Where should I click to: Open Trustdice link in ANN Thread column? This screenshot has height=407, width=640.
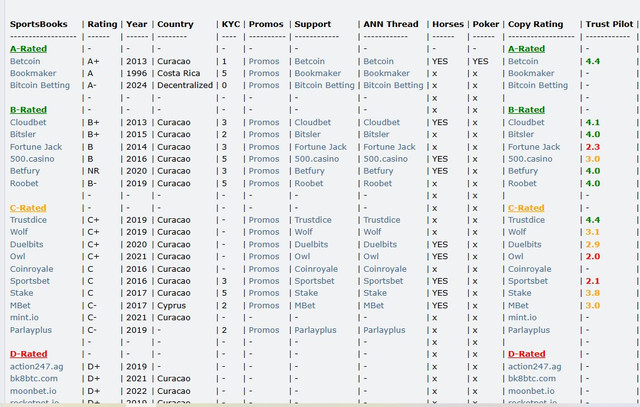click(382, 220)
